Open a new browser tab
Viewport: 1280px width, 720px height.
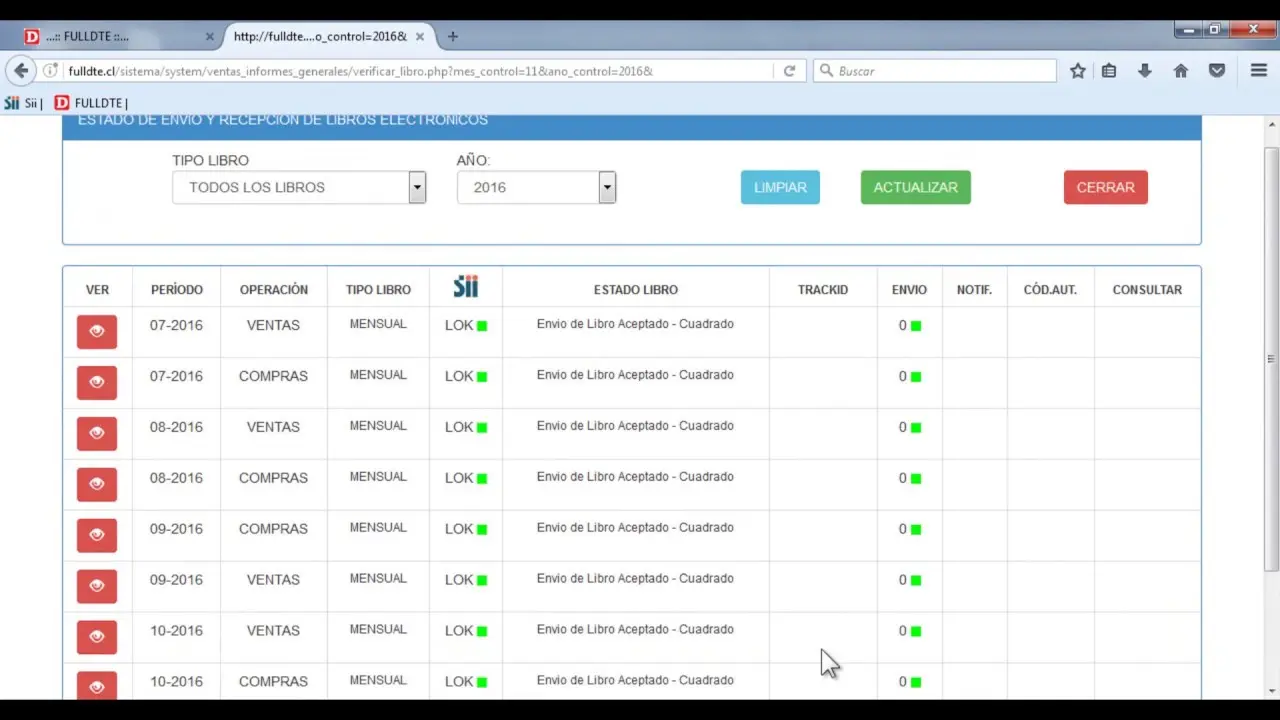[453, 36]
